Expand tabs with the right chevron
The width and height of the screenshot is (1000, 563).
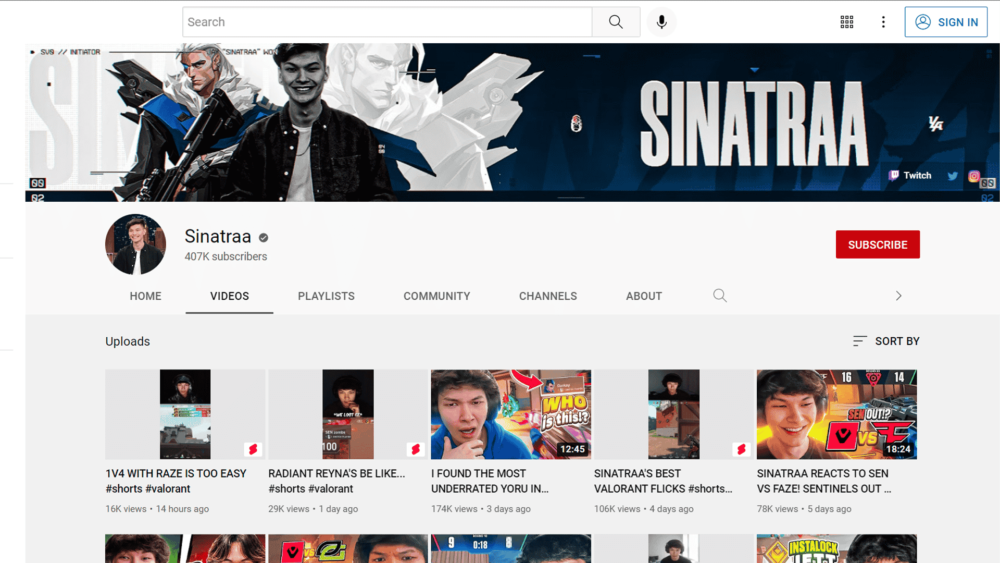click(898, 296)
